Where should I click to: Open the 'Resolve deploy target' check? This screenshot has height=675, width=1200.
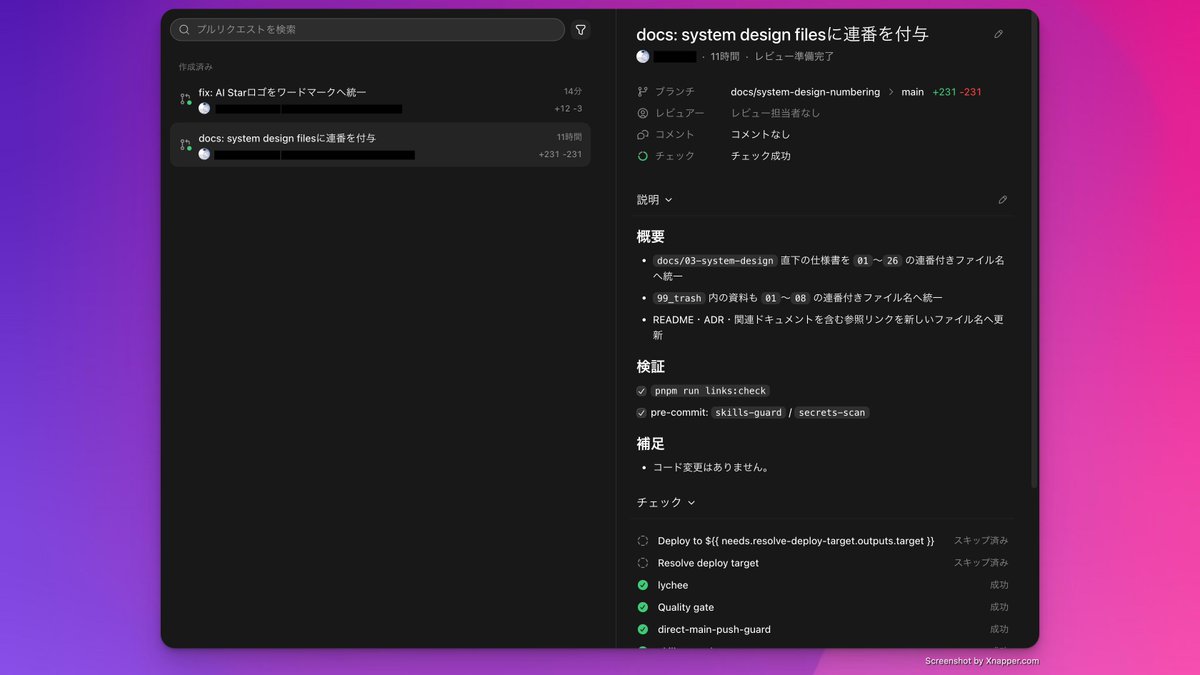click(823, 563)
